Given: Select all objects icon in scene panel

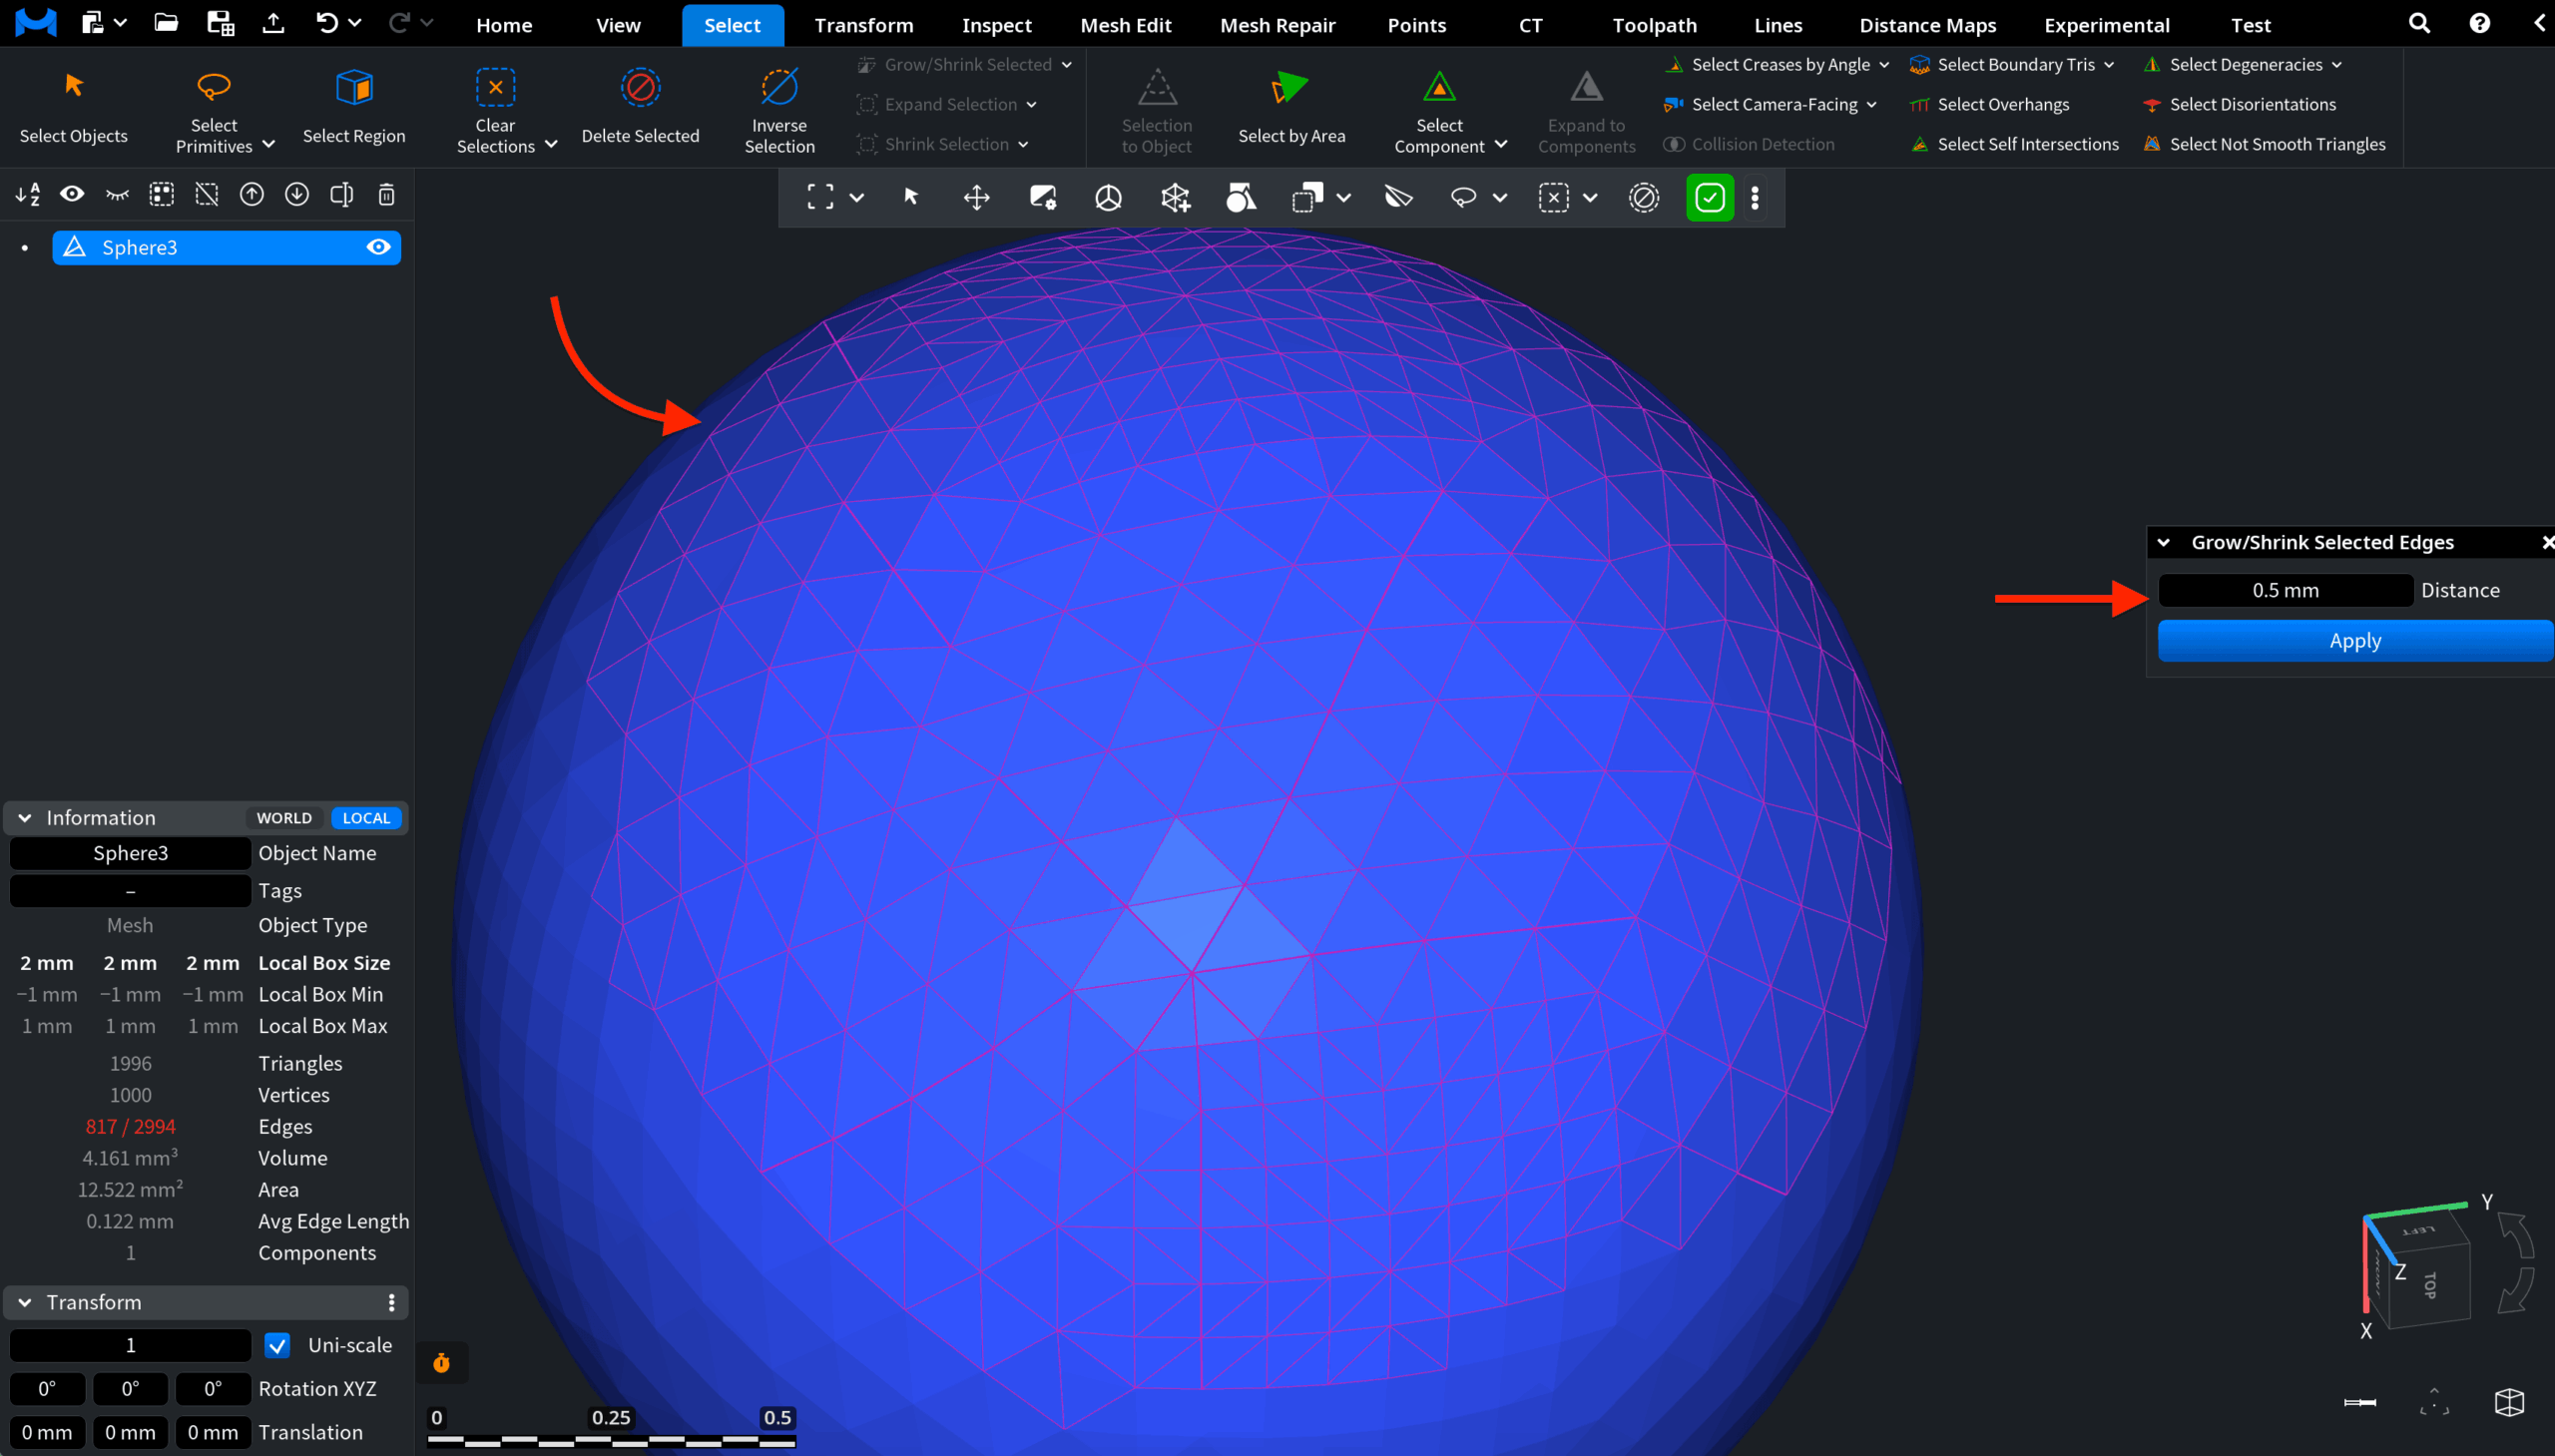Looking at the screenshot, I should click(x=162, y=194).
